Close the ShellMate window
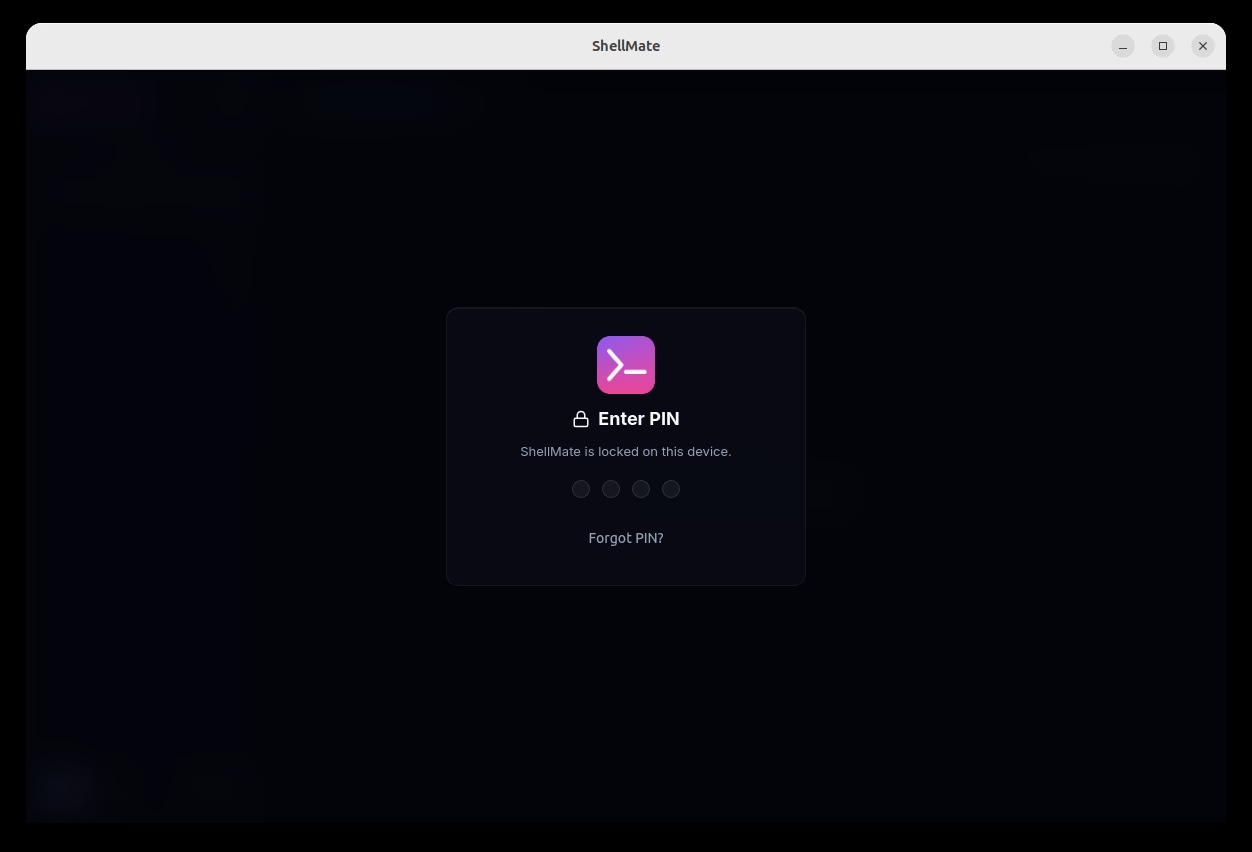Screen dimensions: 1252x852 [1203, 46]
